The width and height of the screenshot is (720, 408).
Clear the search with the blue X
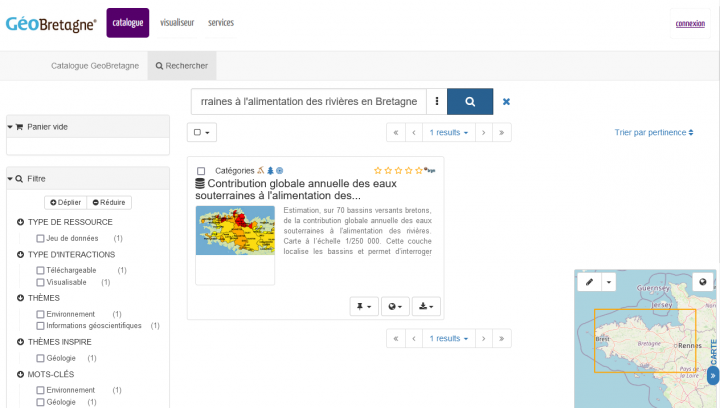[506, 101]
